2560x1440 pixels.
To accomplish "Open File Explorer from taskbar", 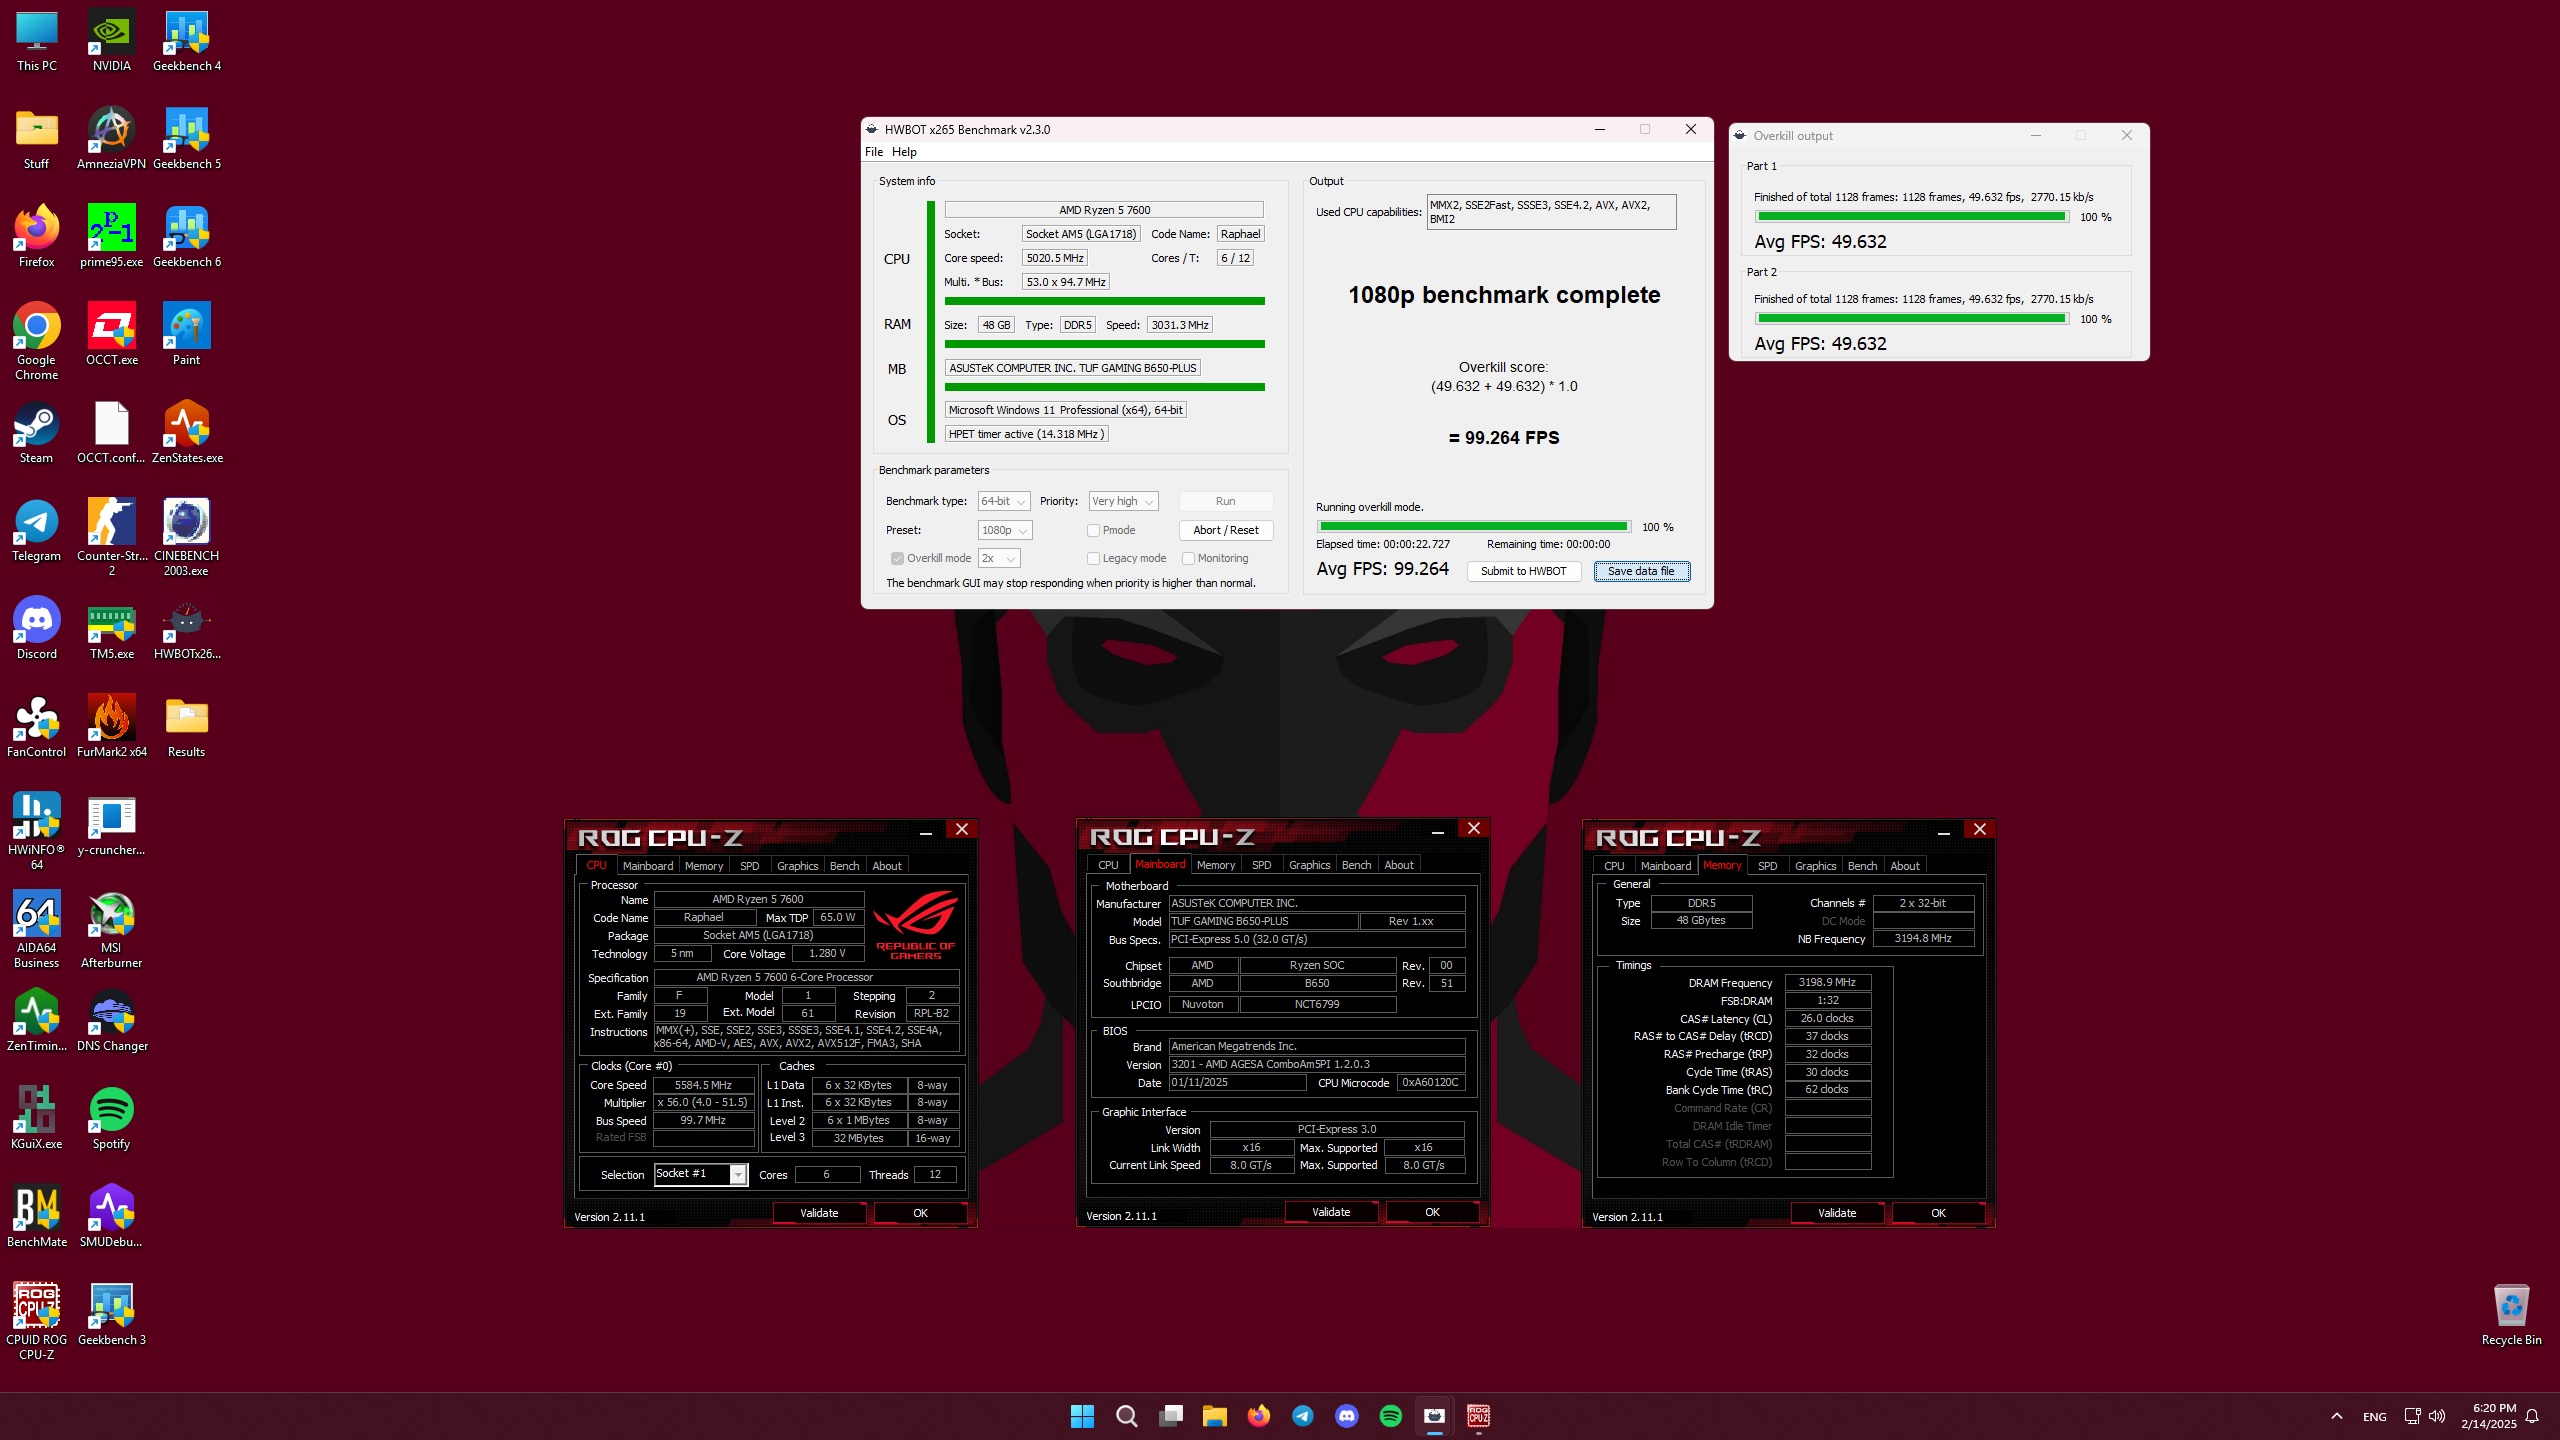I will click(x=1214, y=1416).
